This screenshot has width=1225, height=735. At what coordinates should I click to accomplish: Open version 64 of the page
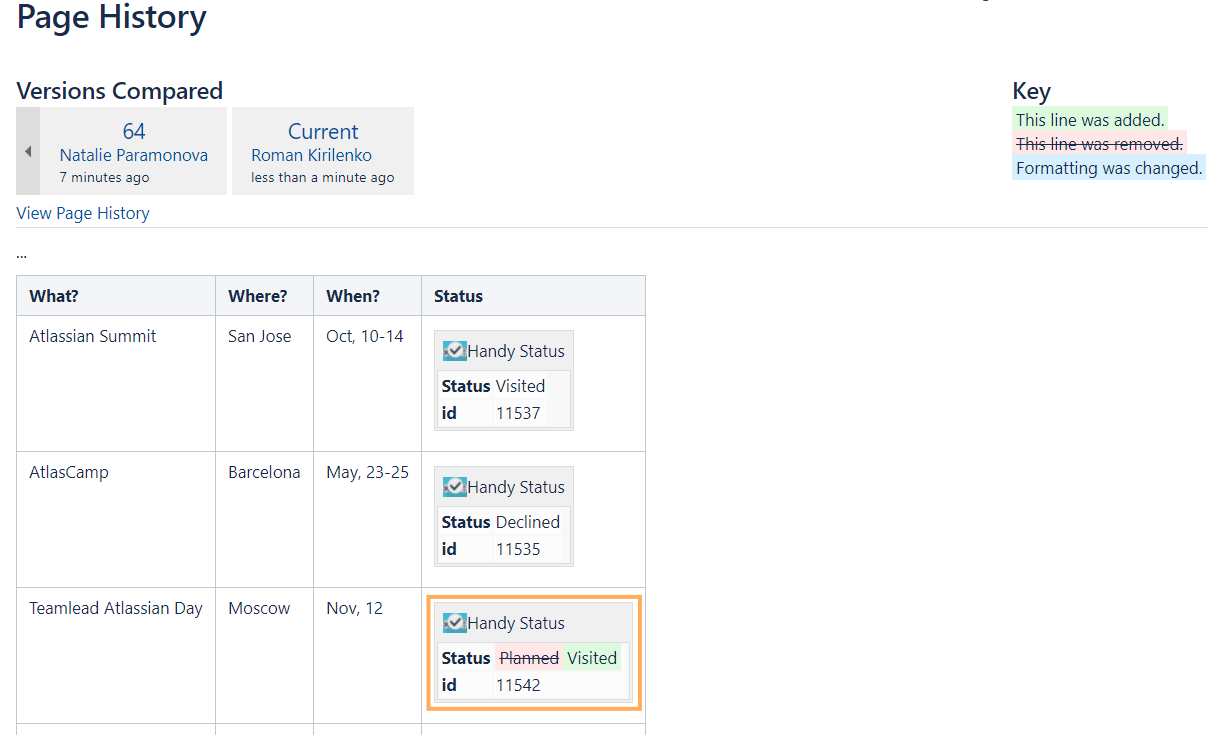pos(134,131)
